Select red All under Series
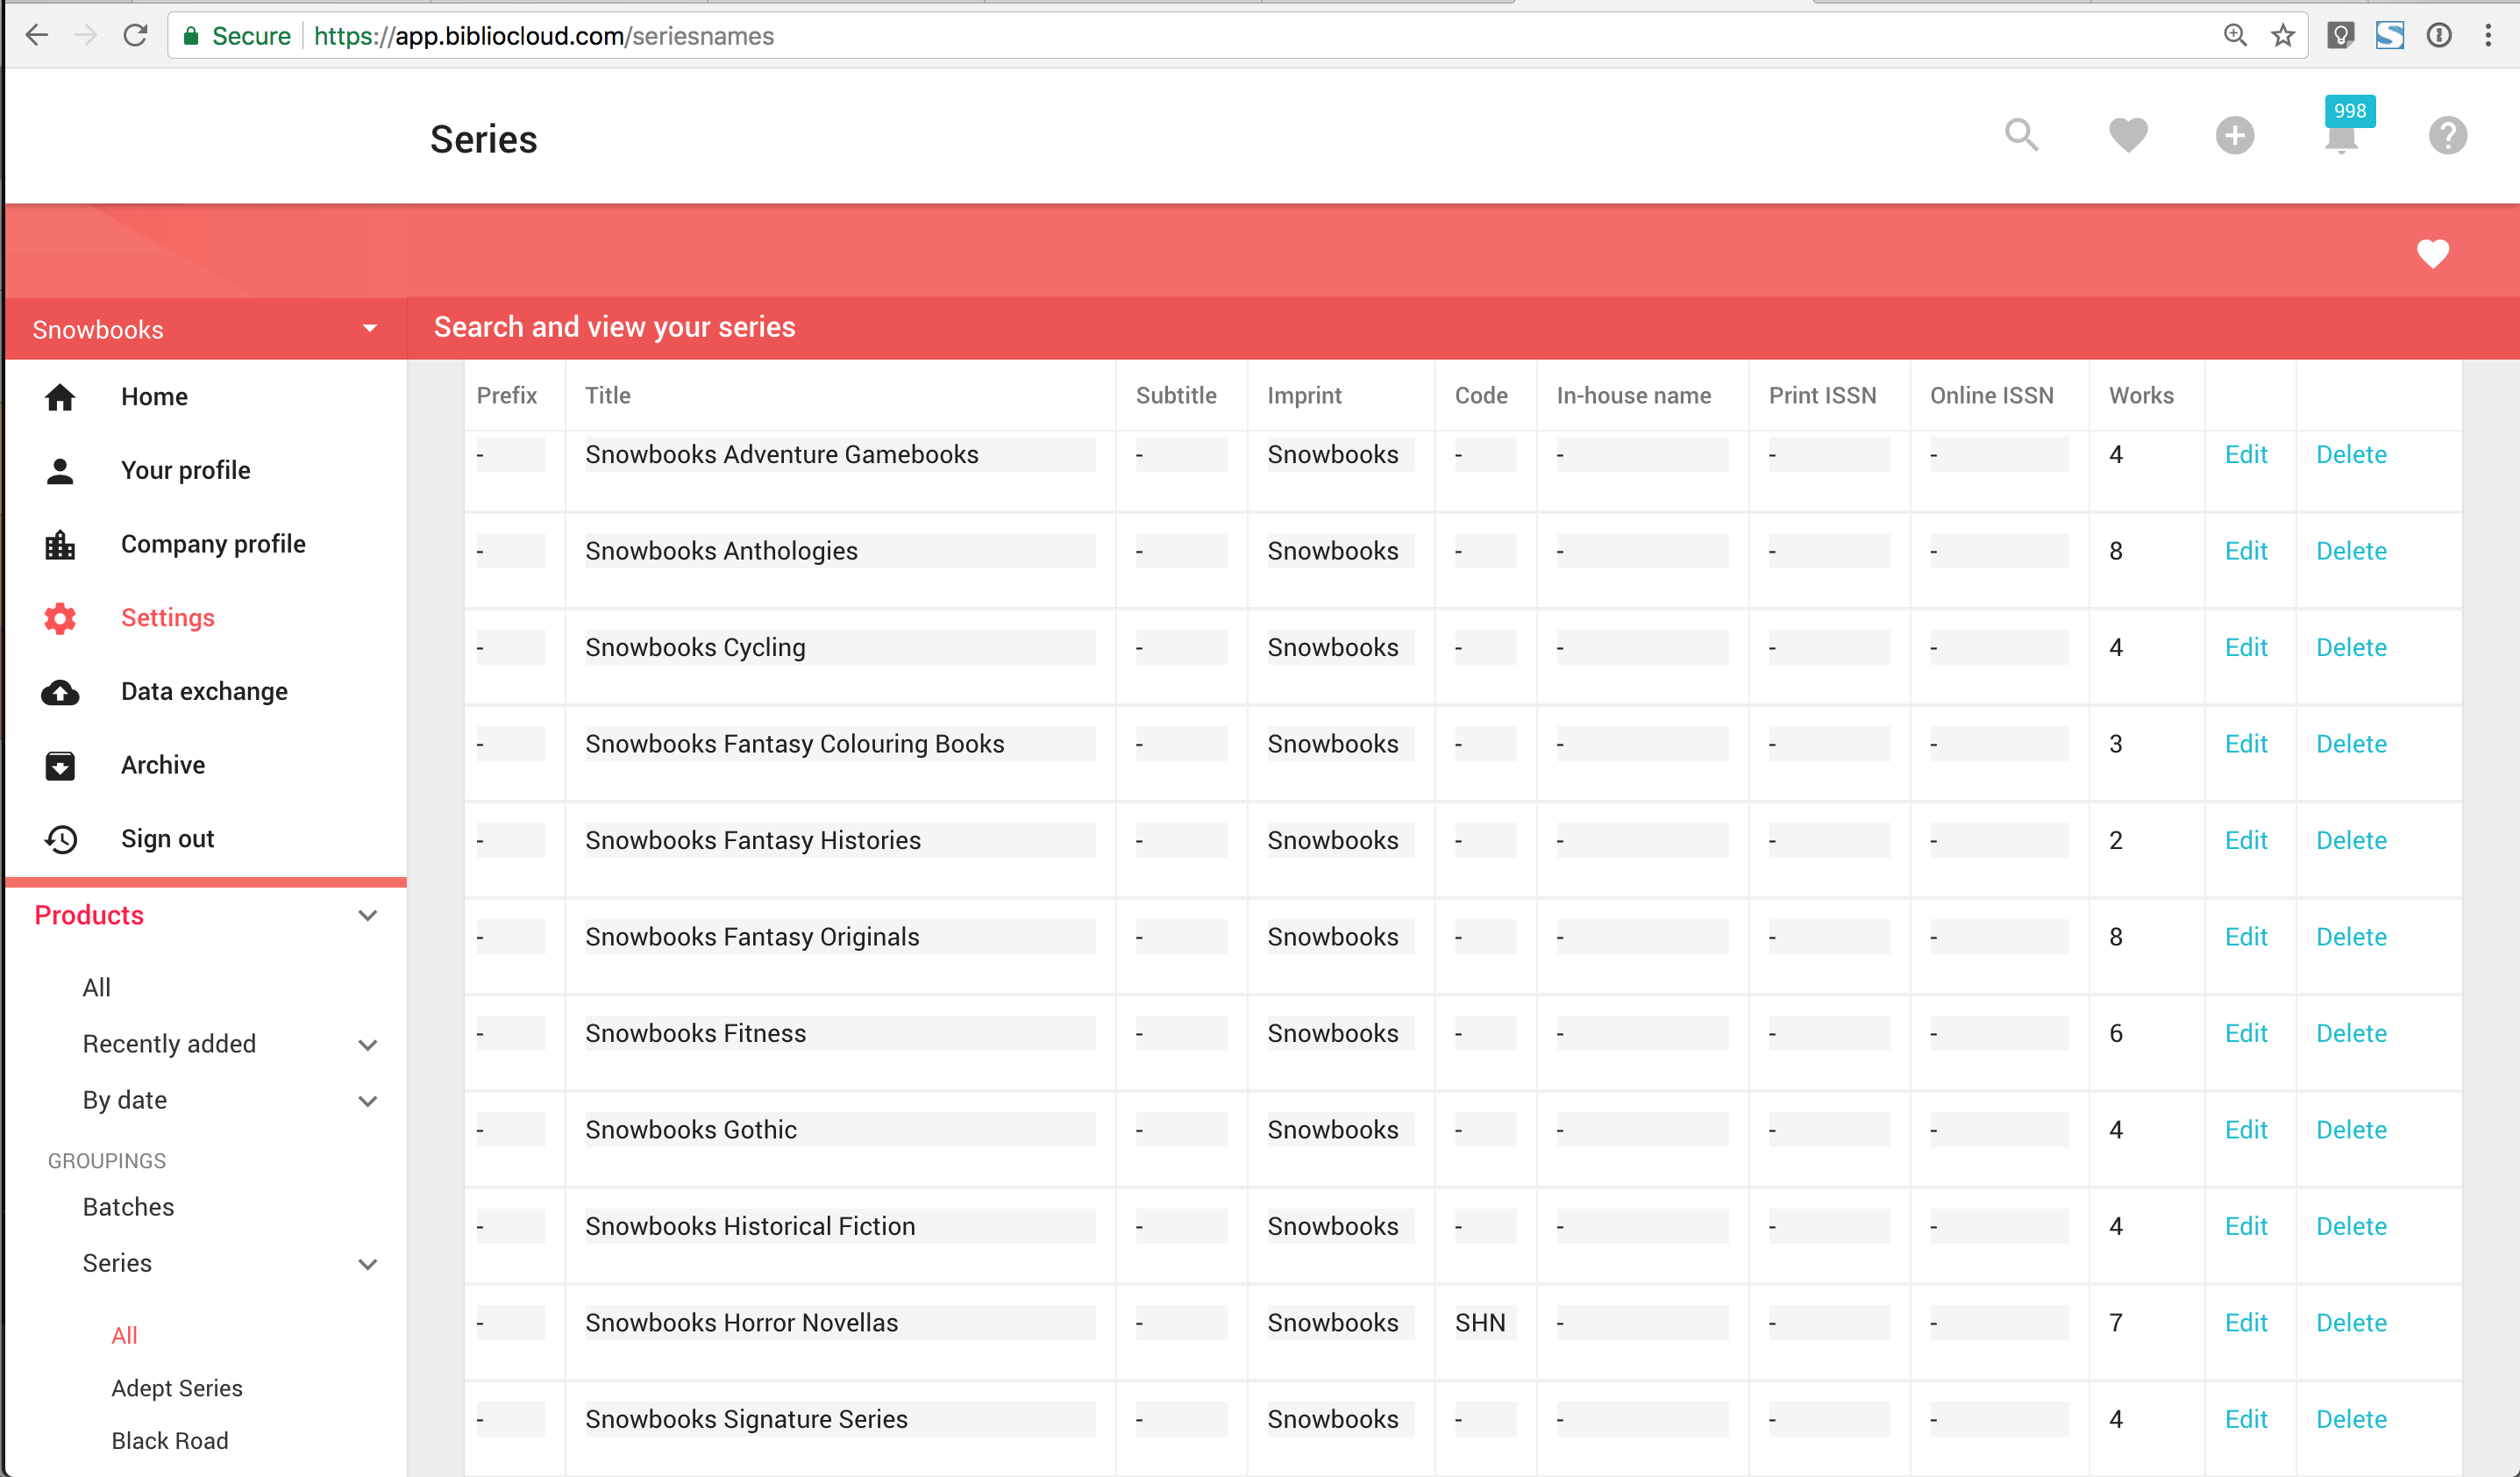 tap(124, 1335)
